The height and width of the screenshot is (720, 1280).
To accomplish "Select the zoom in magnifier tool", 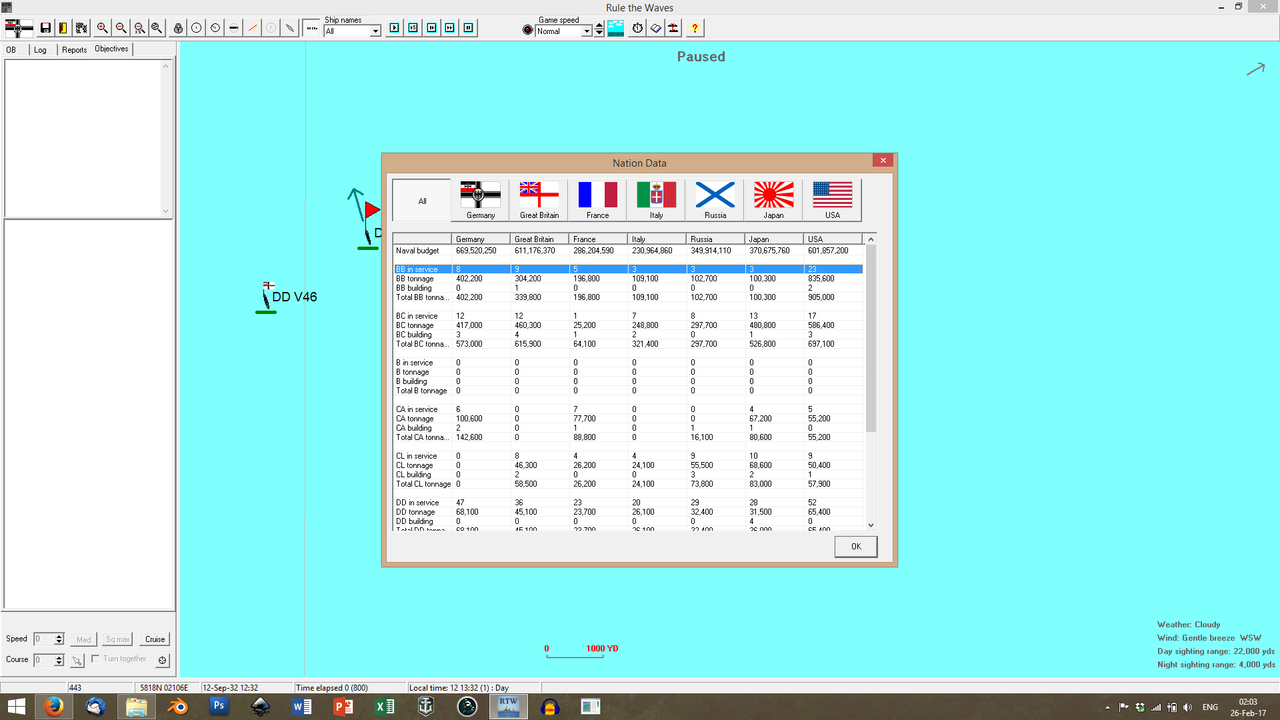I will 101,28.
